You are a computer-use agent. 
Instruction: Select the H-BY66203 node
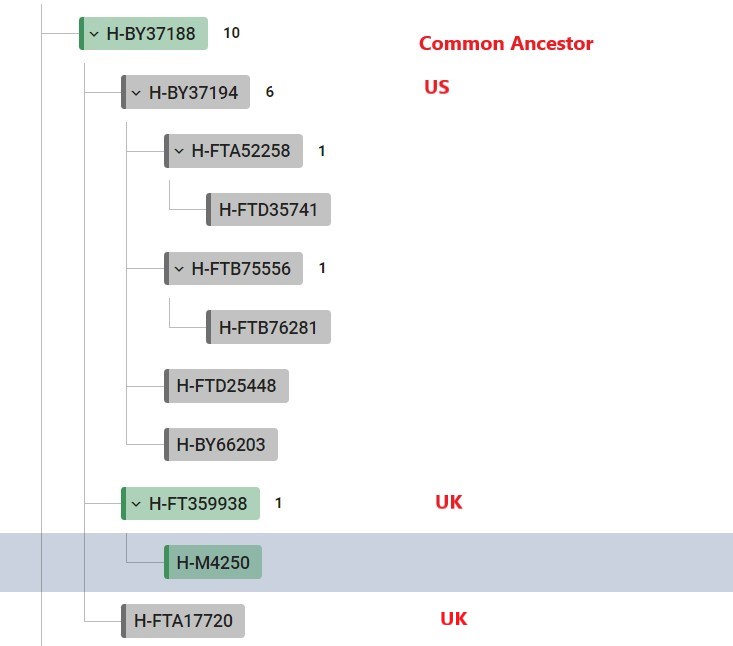(x=221, y=445)
